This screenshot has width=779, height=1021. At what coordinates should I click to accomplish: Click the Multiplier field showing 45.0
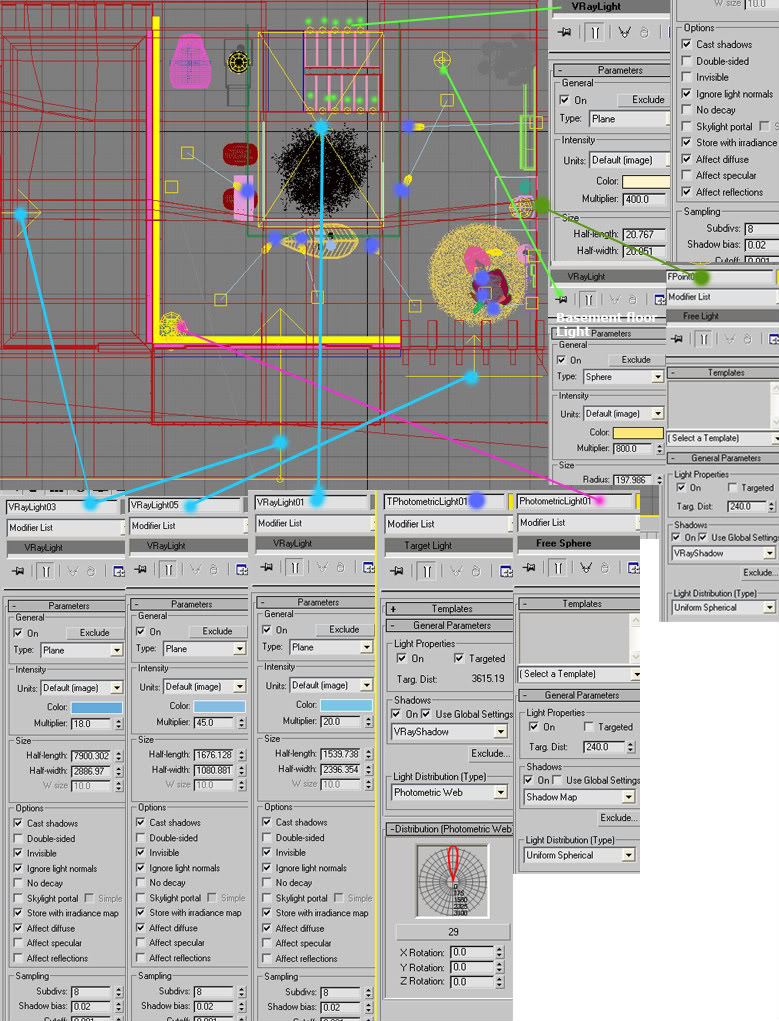point(214,723)
